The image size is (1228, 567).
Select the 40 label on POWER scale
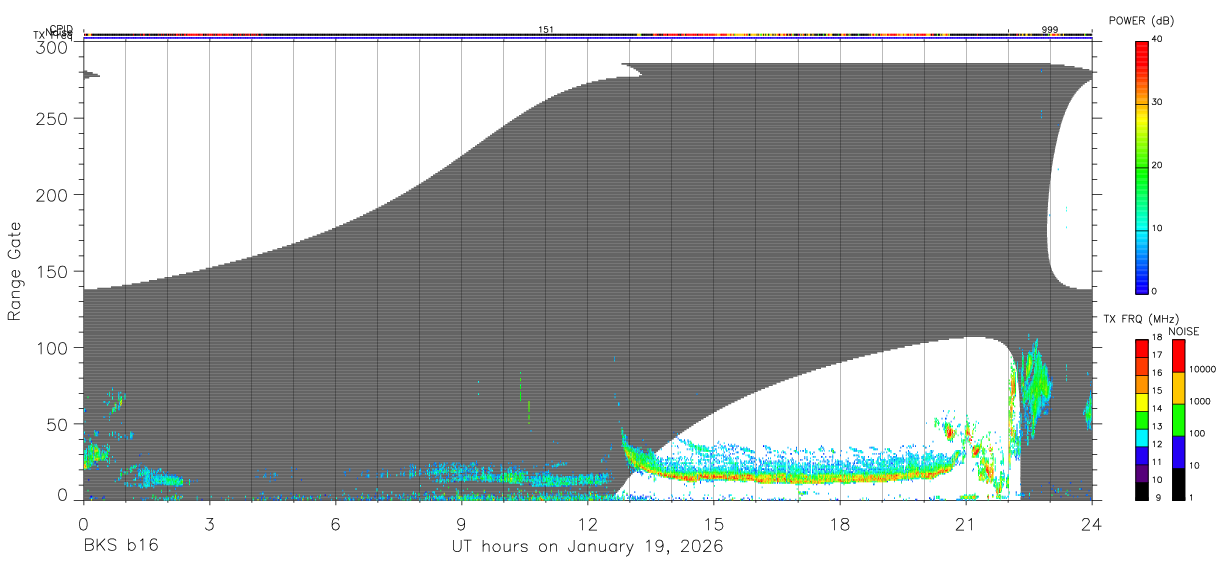point(1157,39)
